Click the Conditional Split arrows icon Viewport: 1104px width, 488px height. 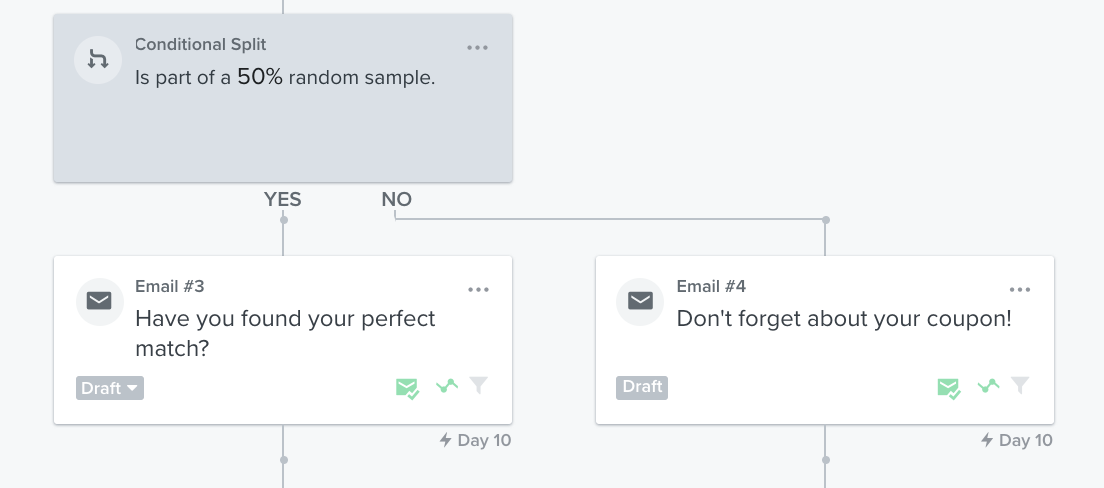point(98,60)
